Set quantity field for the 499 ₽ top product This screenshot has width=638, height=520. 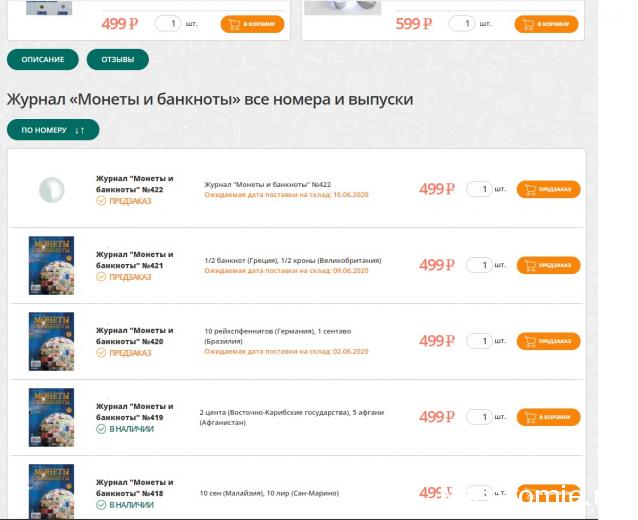[168, 24]
